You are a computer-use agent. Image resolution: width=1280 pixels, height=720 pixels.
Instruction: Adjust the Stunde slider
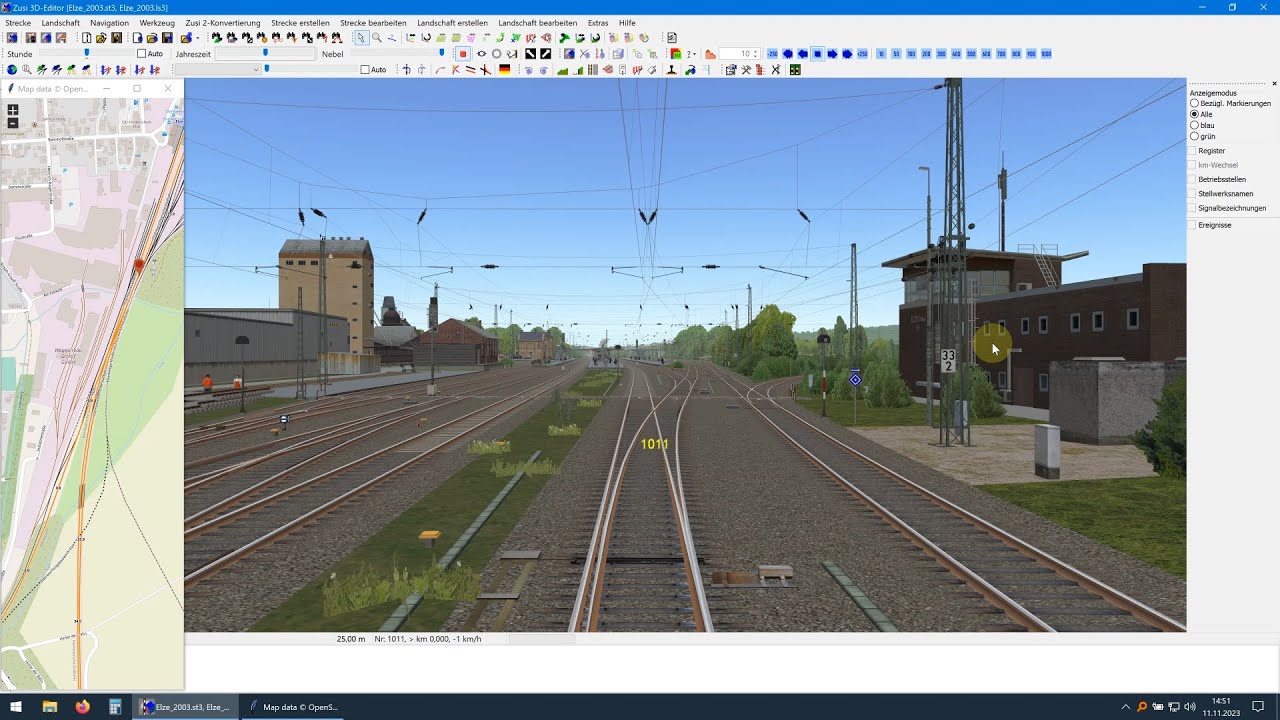(x=86, y=54)
